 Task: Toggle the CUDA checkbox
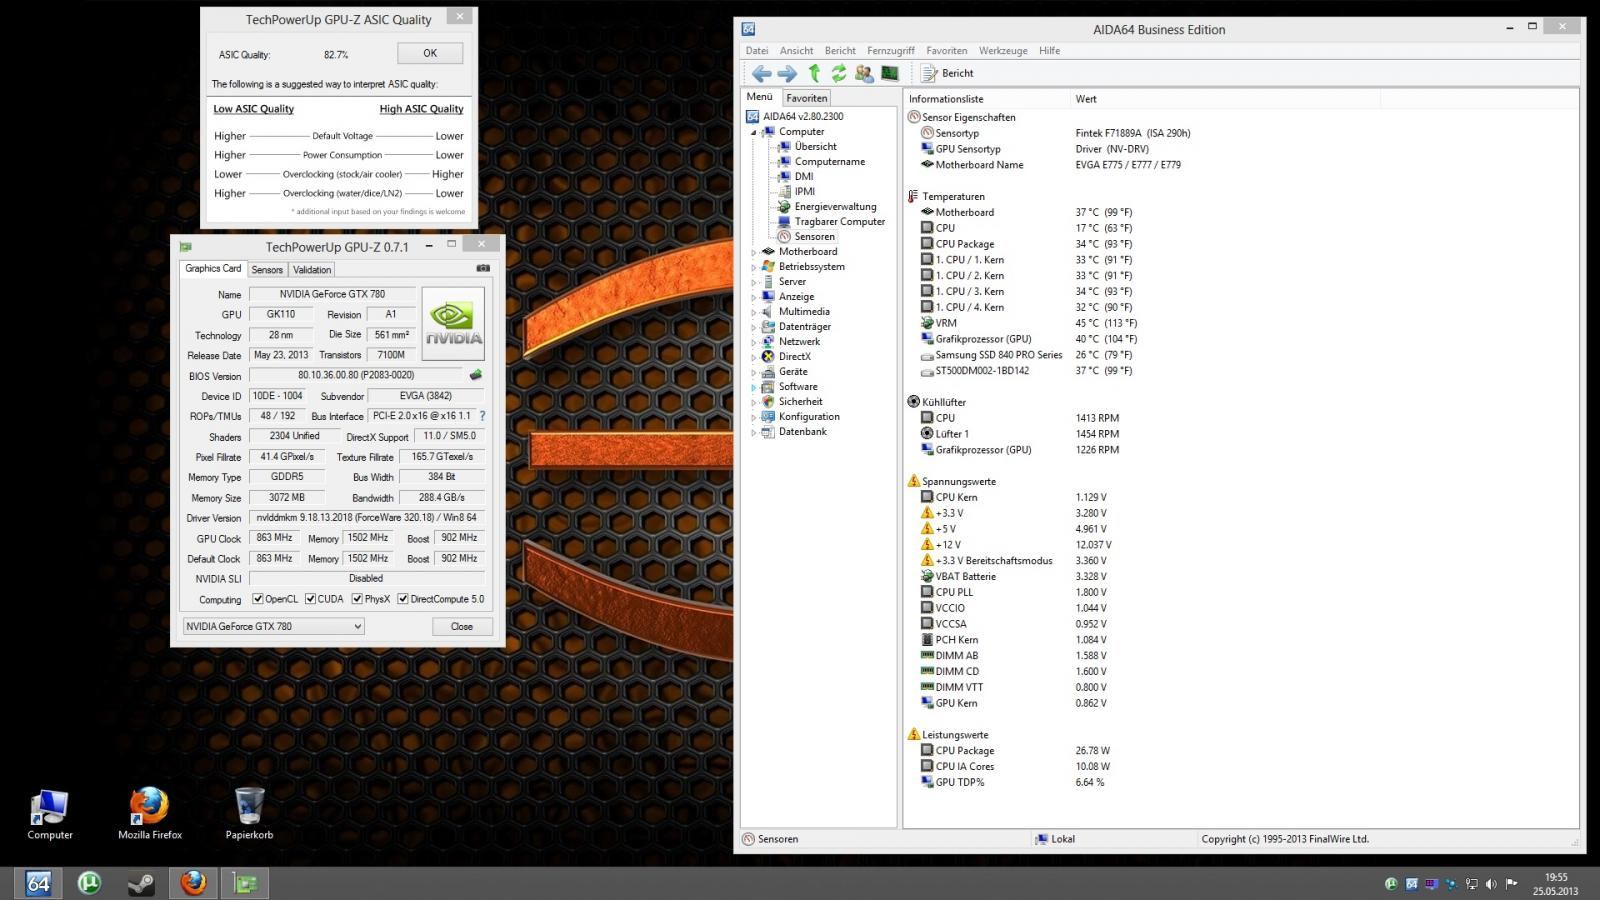(x=310, y=599)
